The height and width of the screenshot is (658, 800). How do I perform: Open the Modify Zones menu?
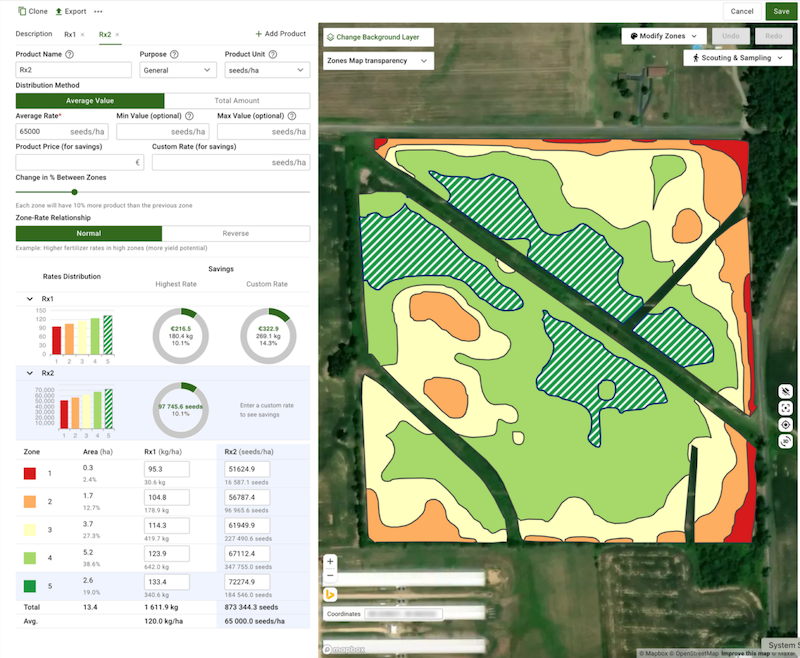click(663, 36)
